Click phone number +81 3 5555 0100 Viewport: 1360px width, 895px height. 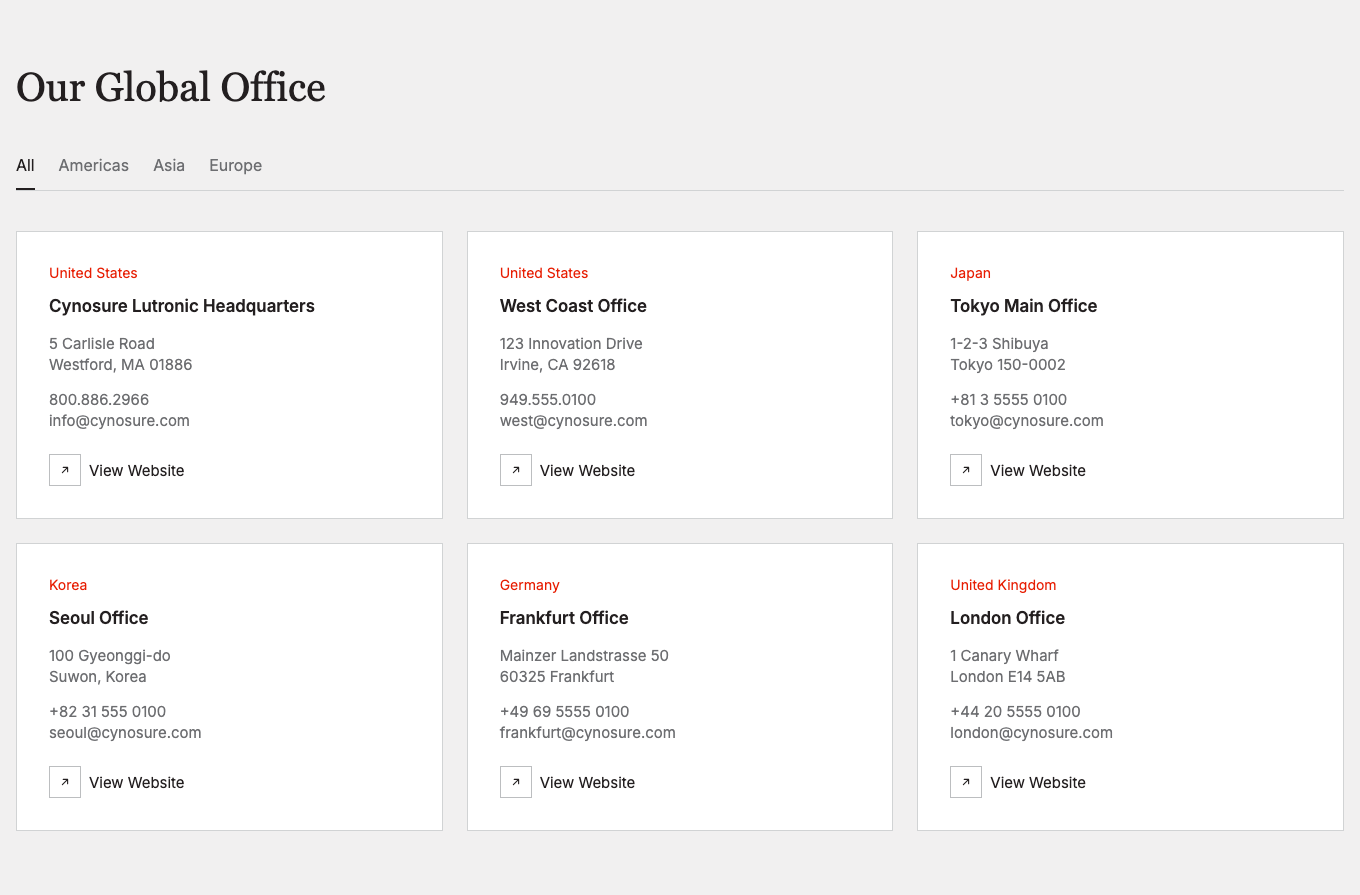(1009, 400)
